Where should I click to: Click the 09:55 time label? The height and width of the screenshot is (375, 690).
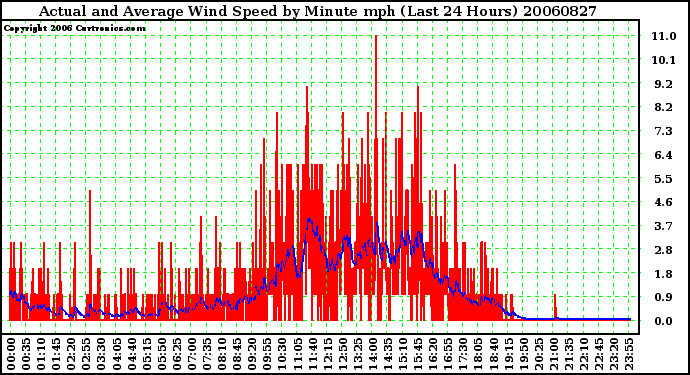coord(267,354)
